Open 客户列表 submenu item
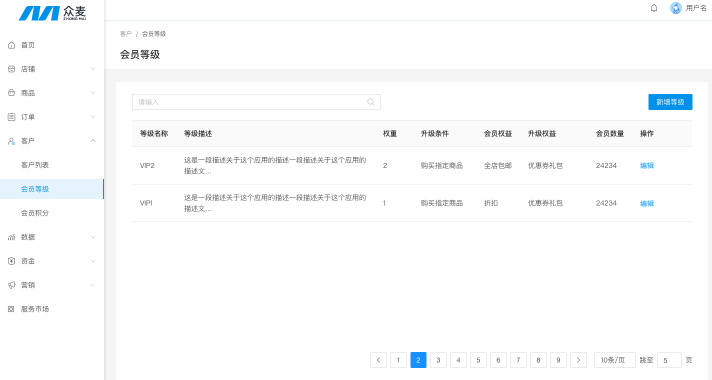This screenshot has width=712, height=380. tap(35, 165)
